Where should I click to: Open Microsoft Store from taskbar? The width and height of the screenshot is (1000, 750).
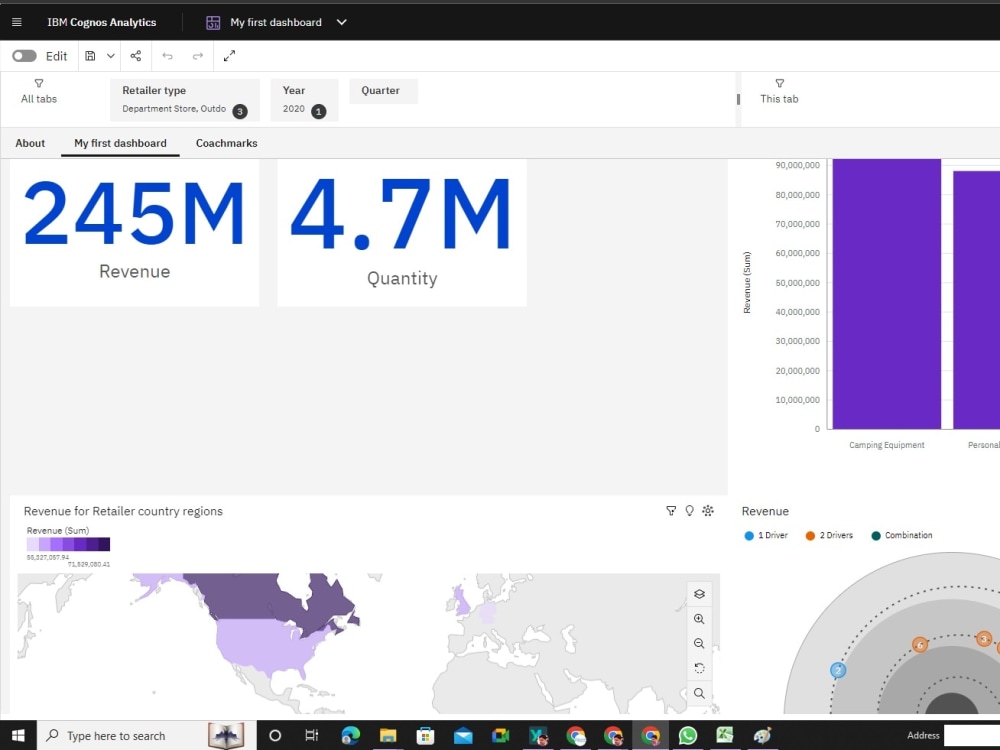coord(425,735)
